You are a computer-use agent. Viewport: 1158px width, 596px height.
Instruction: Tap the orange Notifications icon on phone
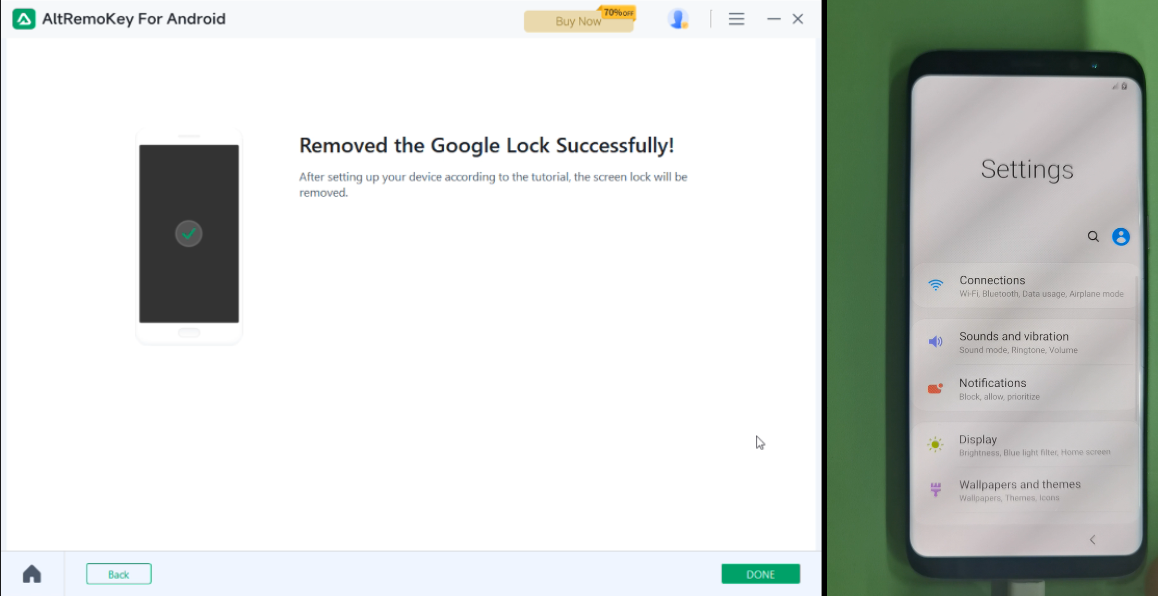click(936, 388)
